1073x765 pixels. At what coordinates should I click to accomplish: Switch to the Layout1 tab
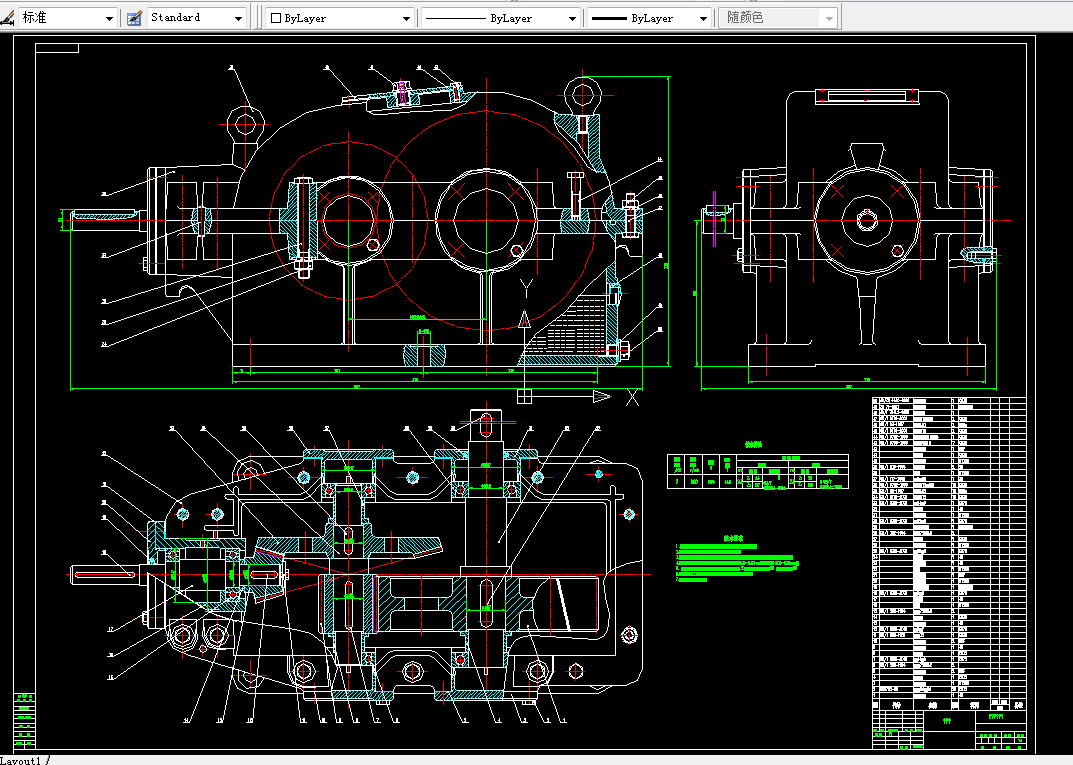[21, 760]
